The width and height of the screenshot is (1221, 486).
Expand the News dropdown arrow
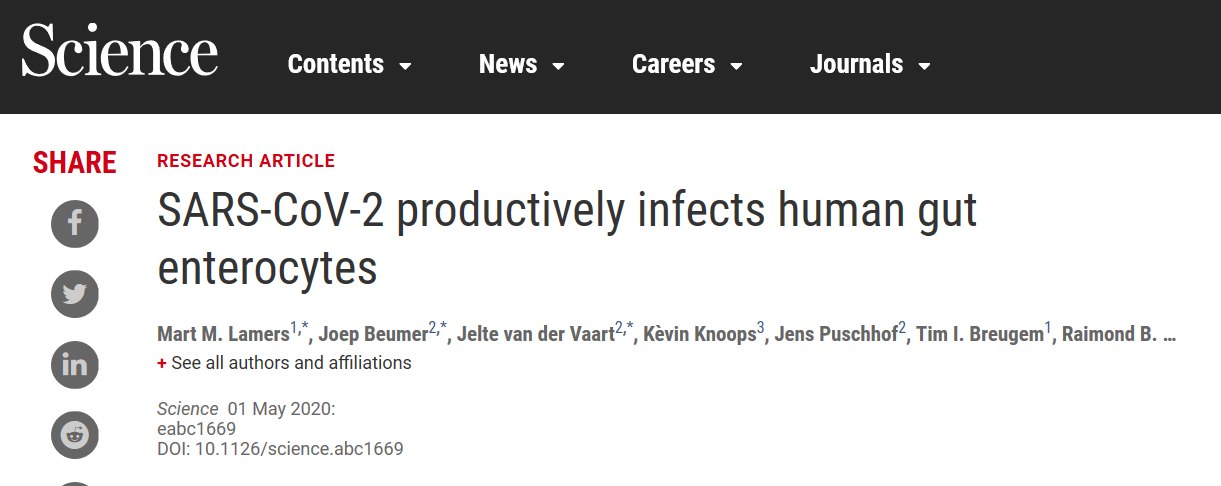pos(558,66)
